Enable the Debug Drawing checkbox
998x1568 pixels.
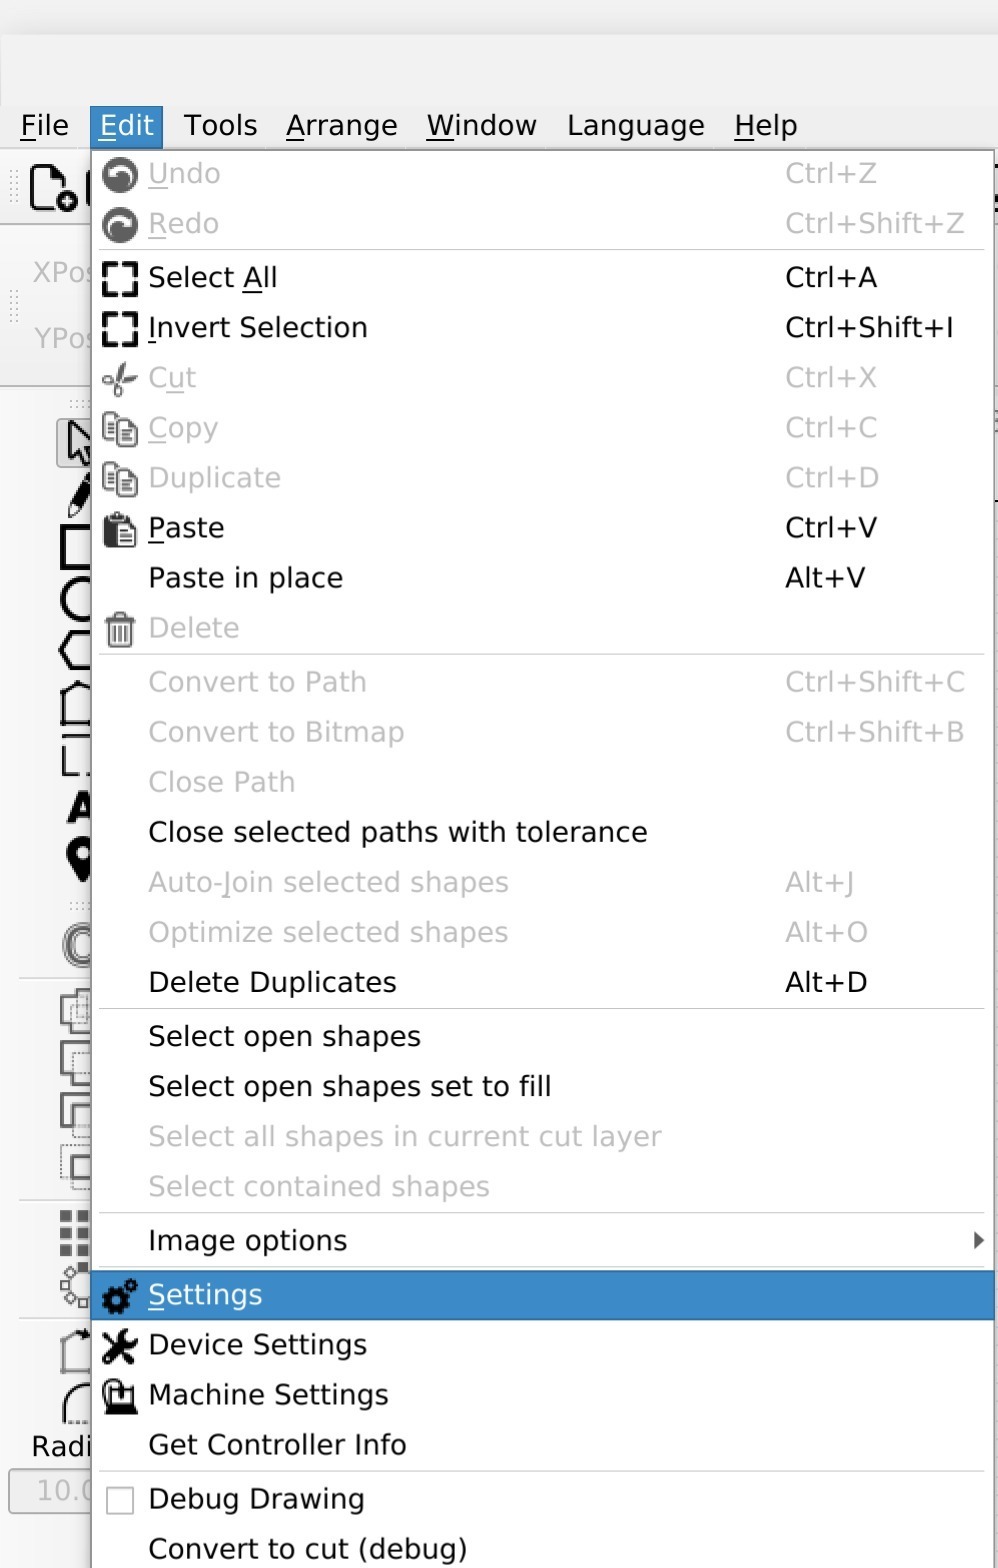pos(120,1500)
